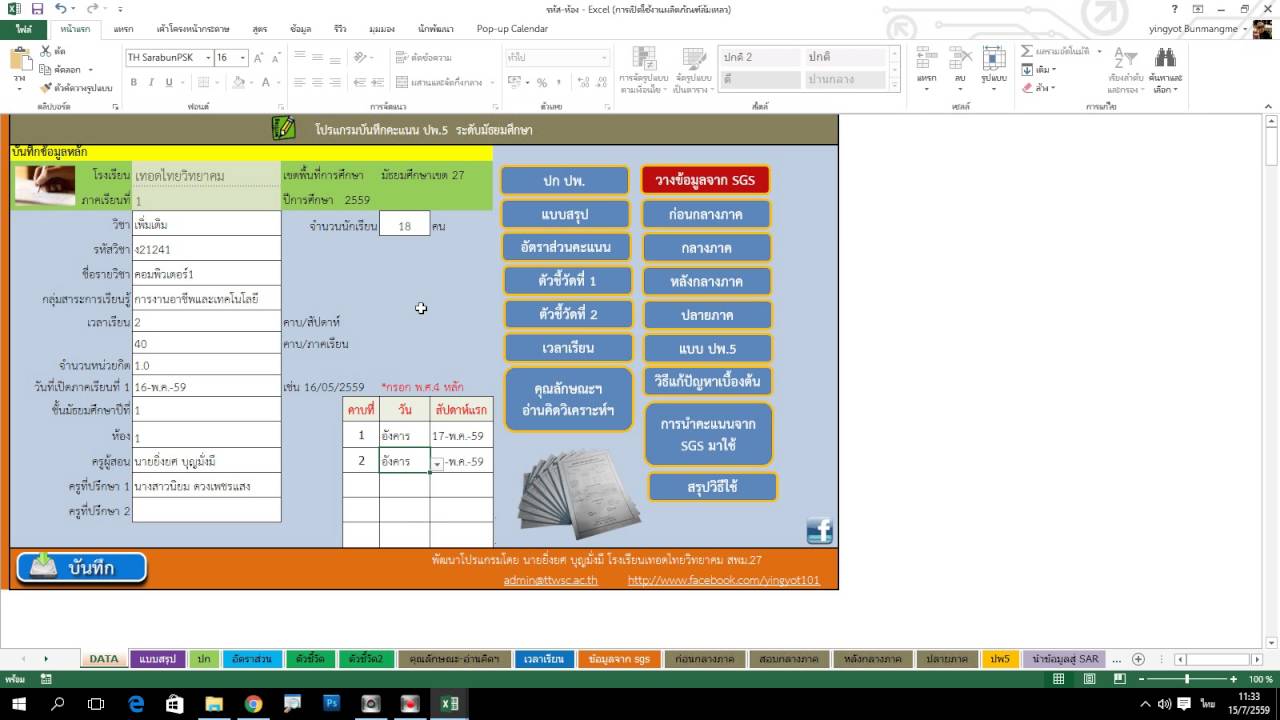Switch to the เวลาเรียน sheet tab

click(x=545, y=659)
